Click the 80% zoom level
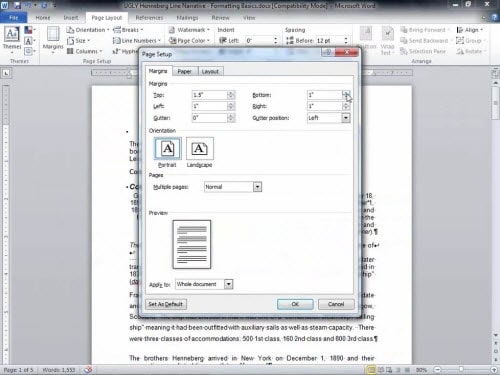500x375 pixels. click(421, 370)
